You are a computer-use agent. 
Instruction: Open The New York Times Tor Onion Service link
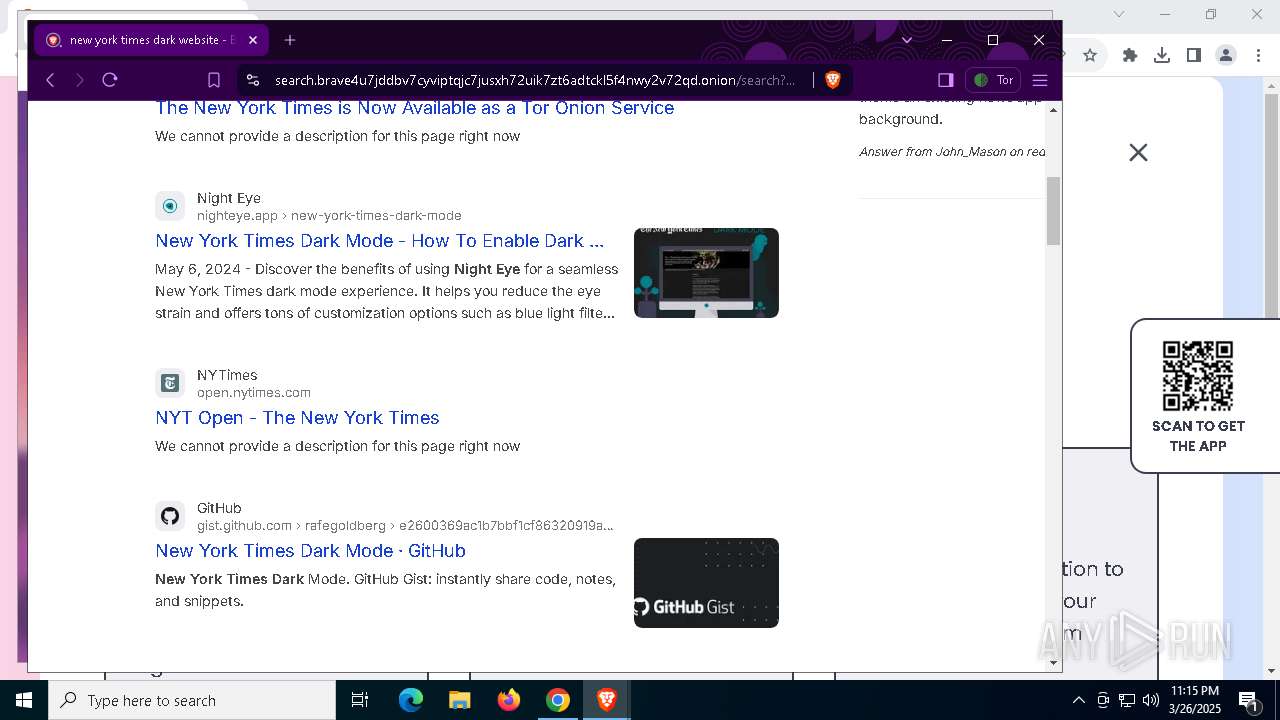[414, 108]
